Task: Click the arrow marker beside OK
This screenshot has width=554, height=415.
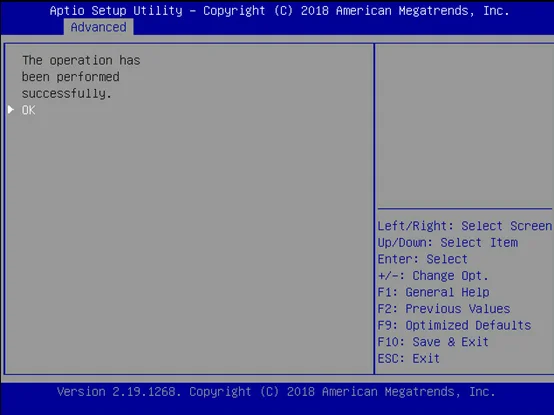Action: [x=11, y=110]
